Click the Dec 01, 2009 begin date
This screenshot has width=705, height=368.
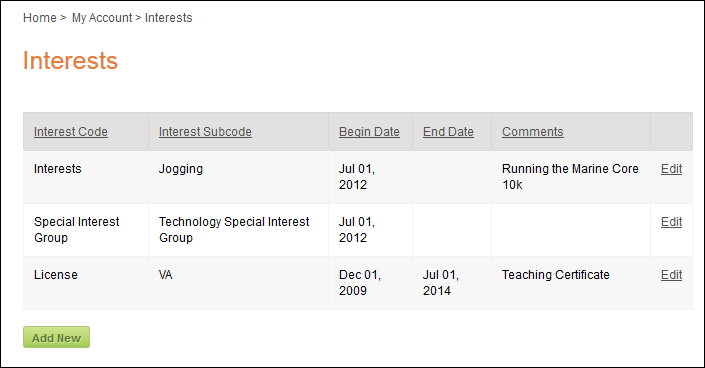point(360,283)
